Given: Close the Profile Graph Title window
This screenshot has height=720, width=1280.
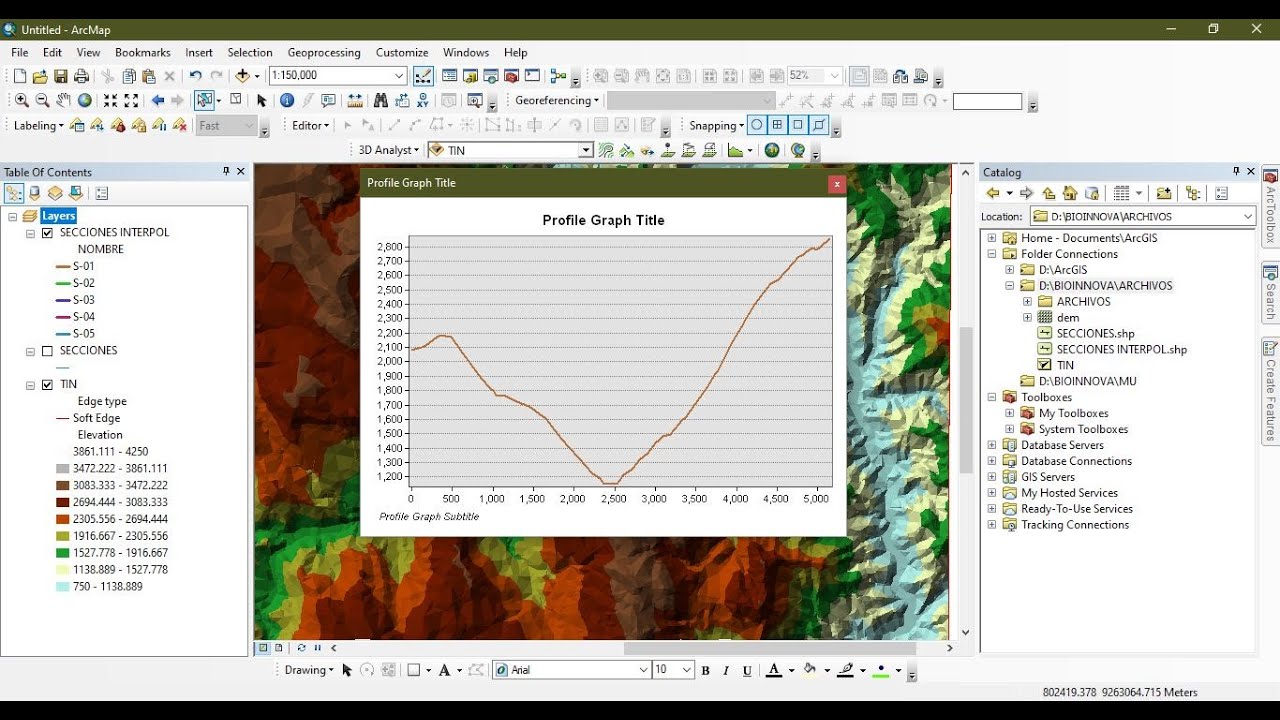Looking at the screenshot, I should (837, 184).
